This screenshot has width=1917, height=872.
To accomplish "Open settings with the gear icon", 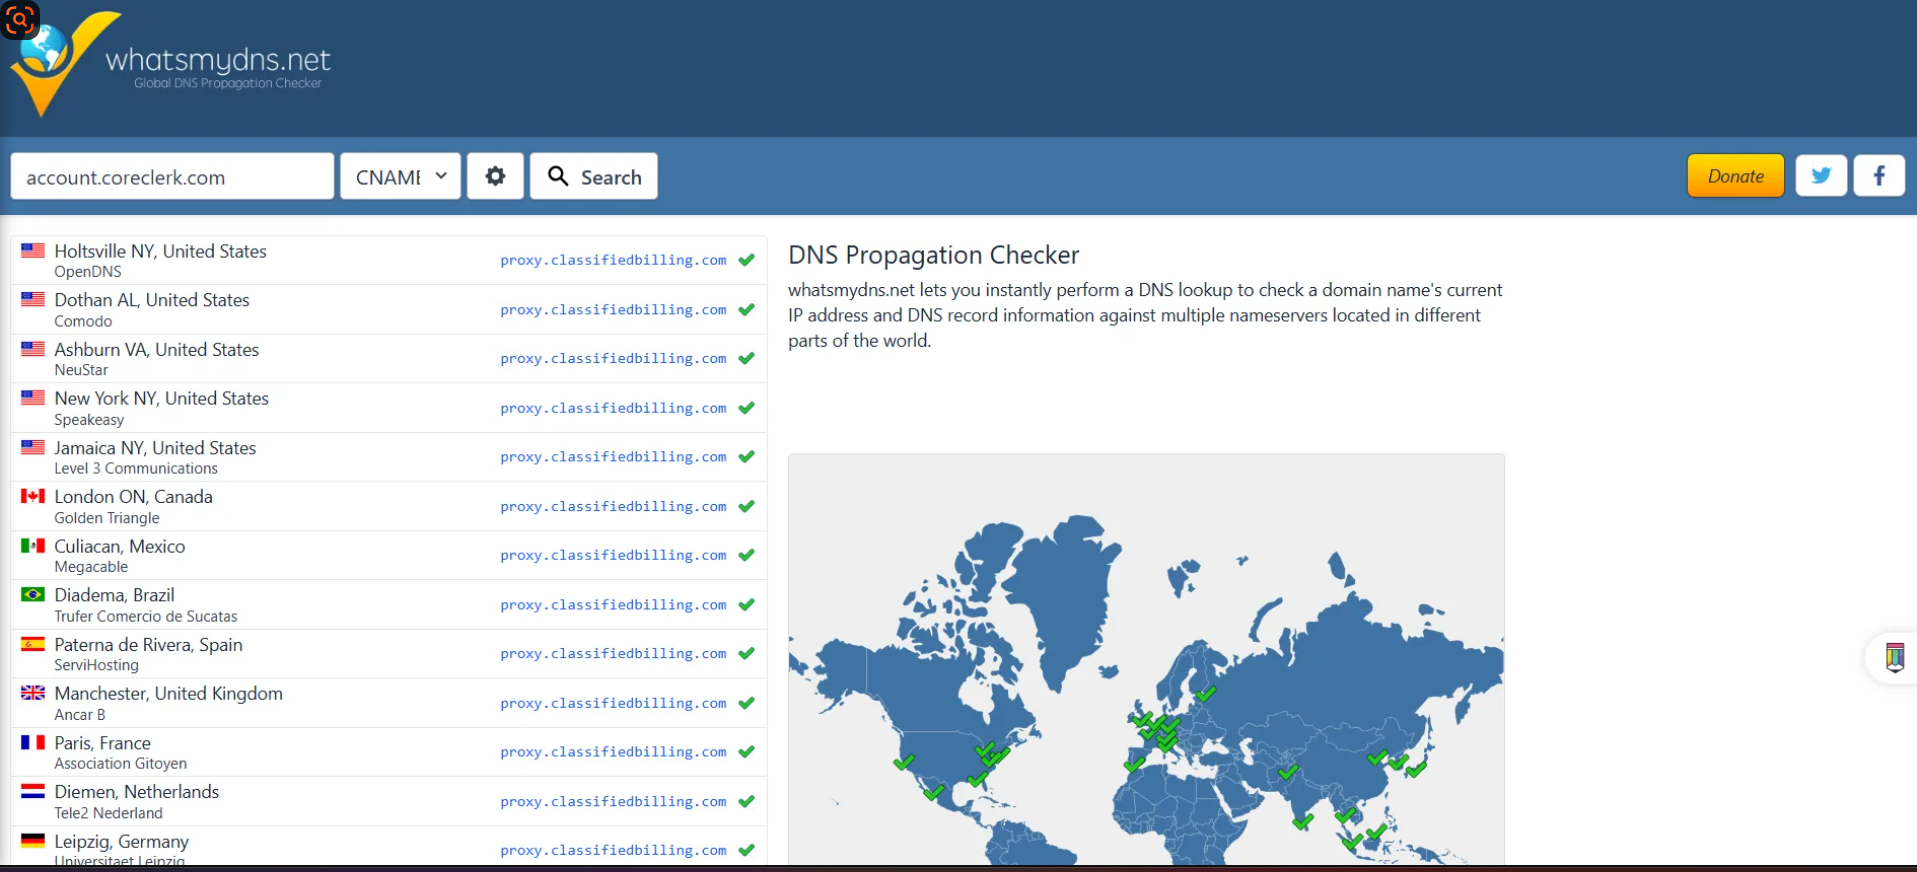I will click(x=495, y=176).
